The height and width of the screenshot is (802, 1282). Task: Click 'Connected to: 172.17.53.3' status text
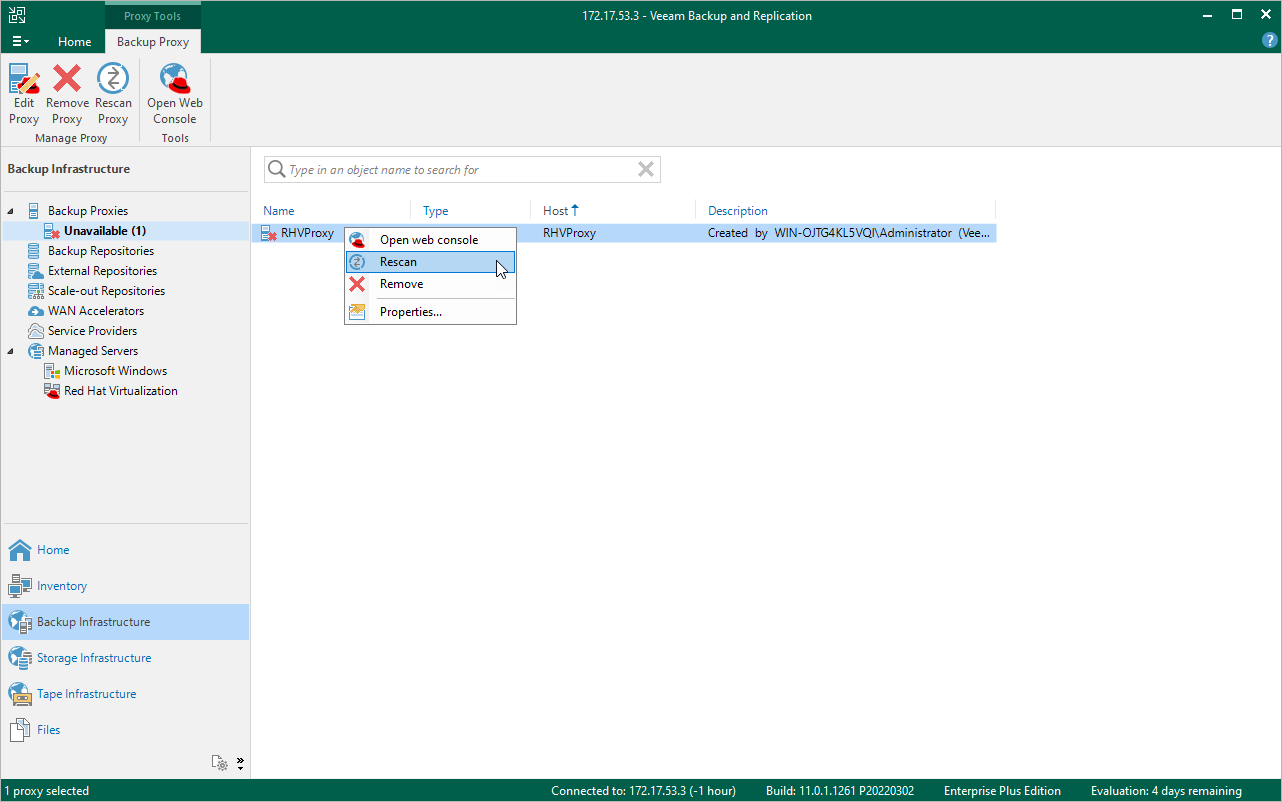point(643,791)
